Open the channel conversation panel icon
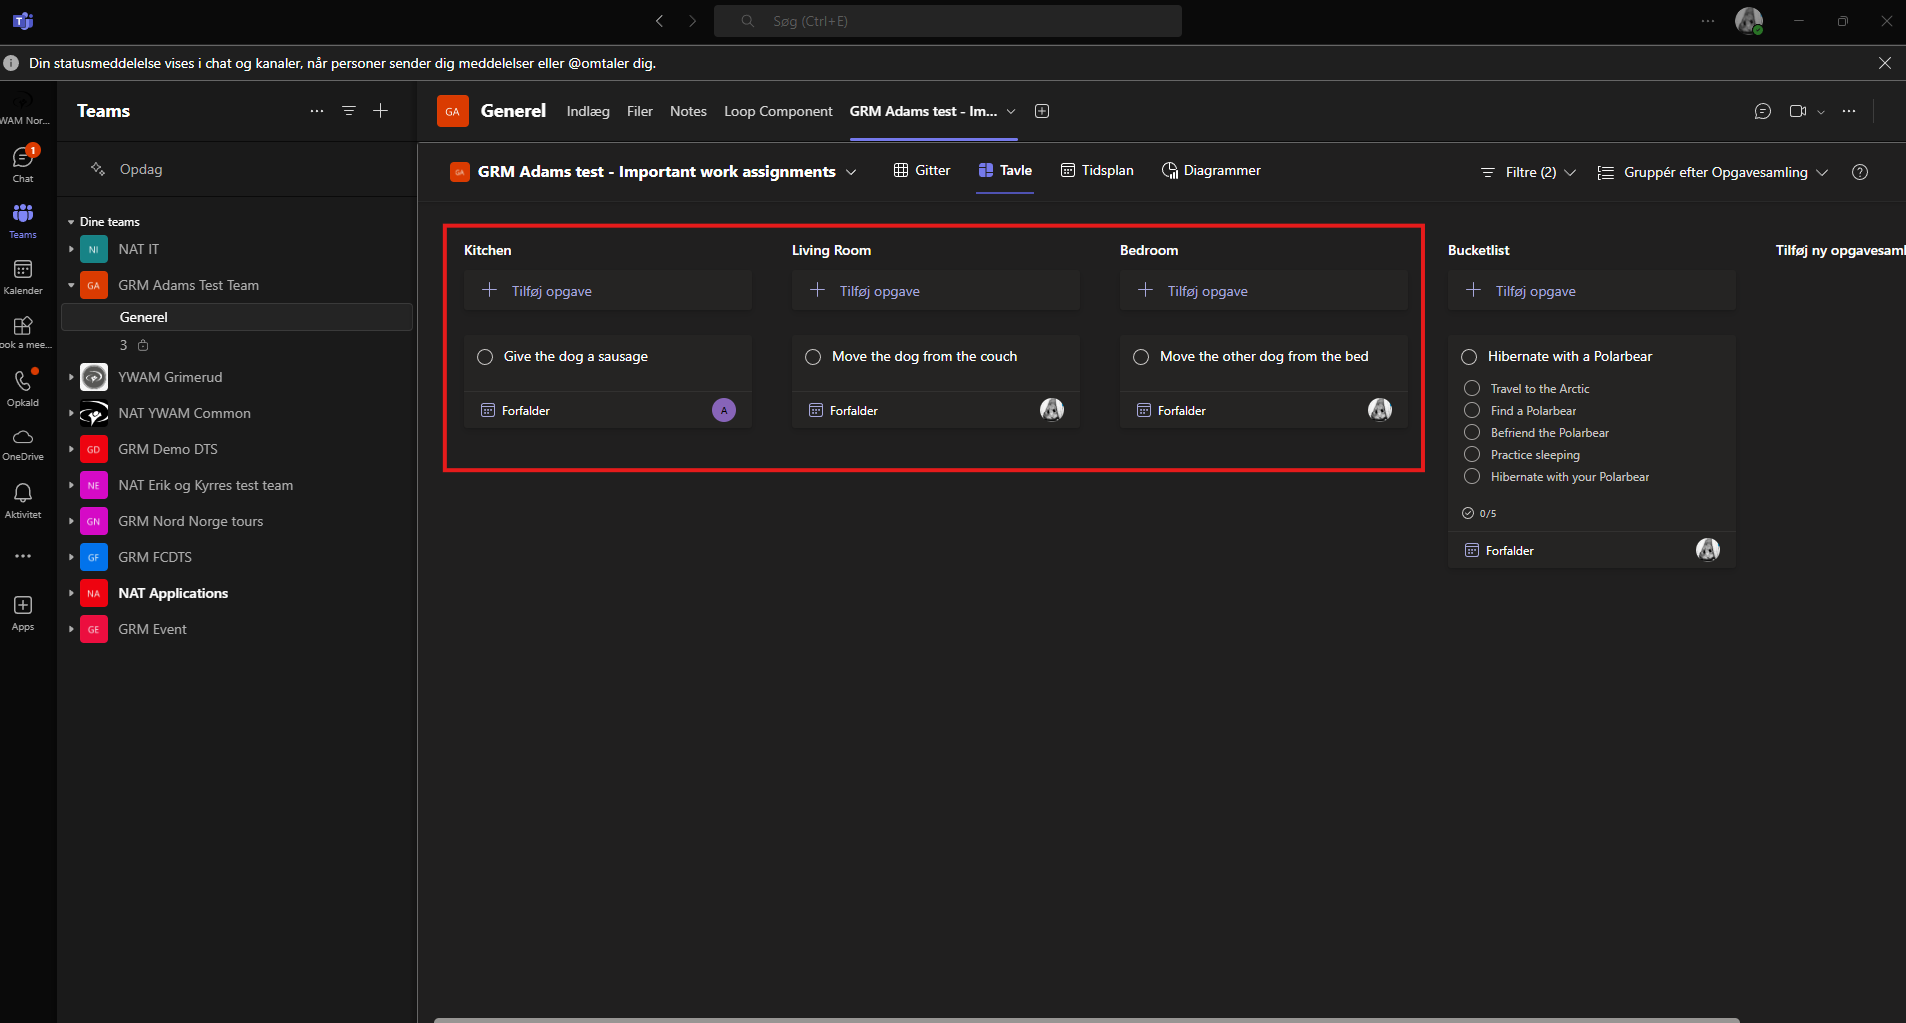The width and height of the screenshot is (1906, 1023). [1763, 111]
